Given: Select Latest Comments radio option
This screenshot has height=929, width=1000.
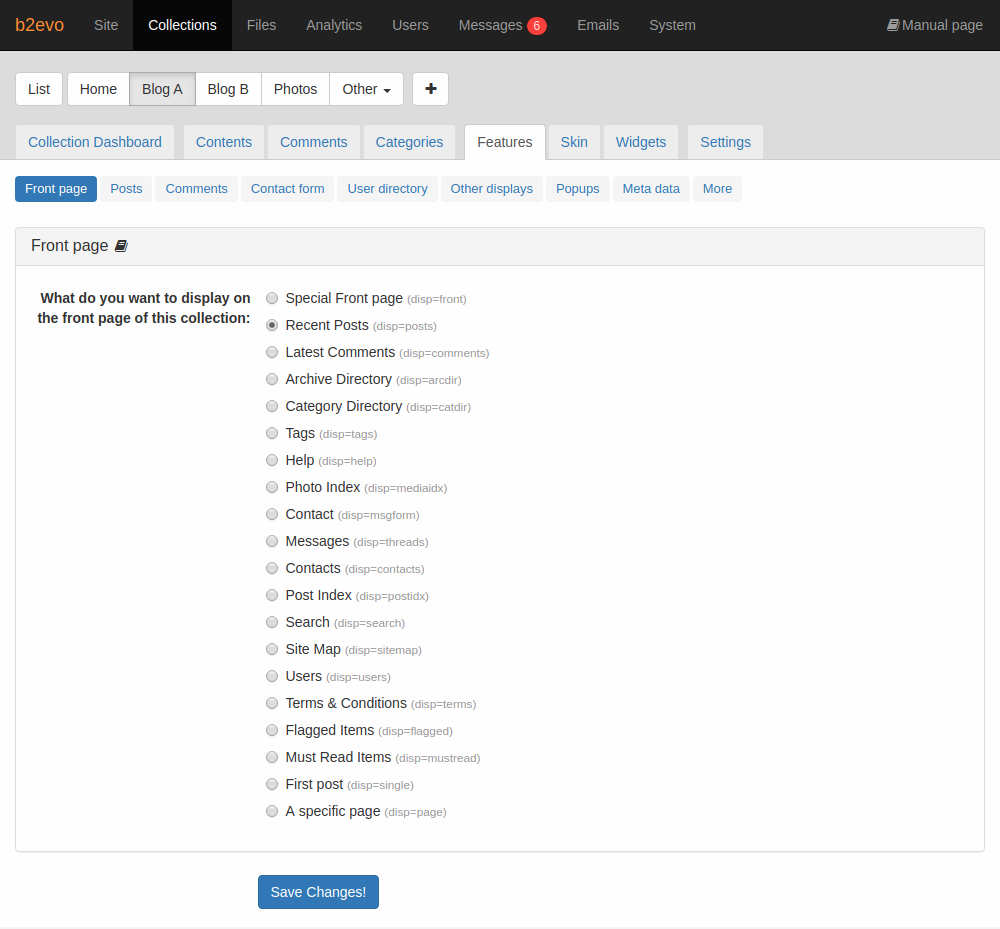Looking at the screenshot, I should 272,352.
